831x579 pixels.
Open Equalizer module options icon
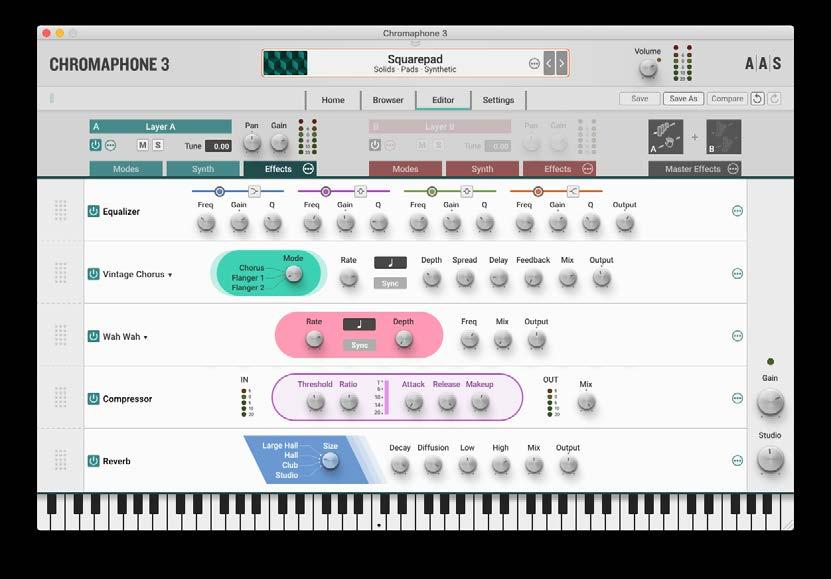[737, 211]
